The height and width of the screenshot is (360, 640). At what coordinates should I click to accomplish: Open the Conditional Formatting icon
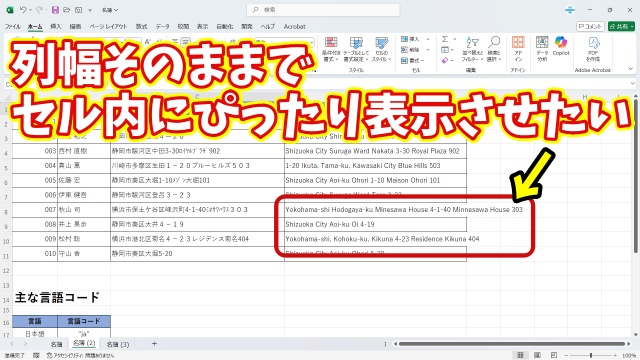pos(331,42)
